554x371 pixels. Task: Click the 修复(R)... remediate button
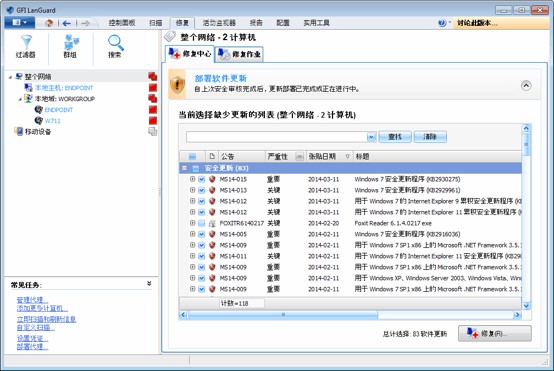pyautogui.click(x=495, y=334)
